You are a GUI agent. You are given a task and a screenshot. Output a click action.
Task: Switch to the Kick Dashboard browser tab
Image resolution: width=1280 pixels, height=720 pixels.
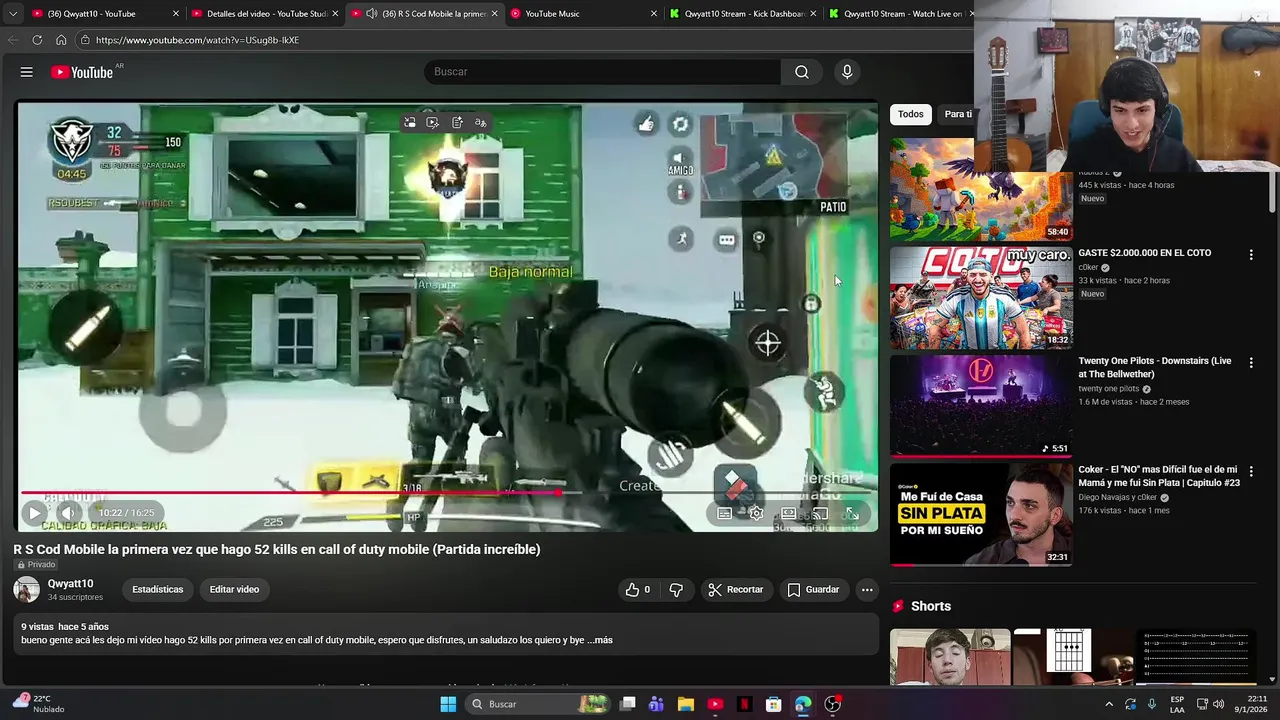click(x=745, y=14)
